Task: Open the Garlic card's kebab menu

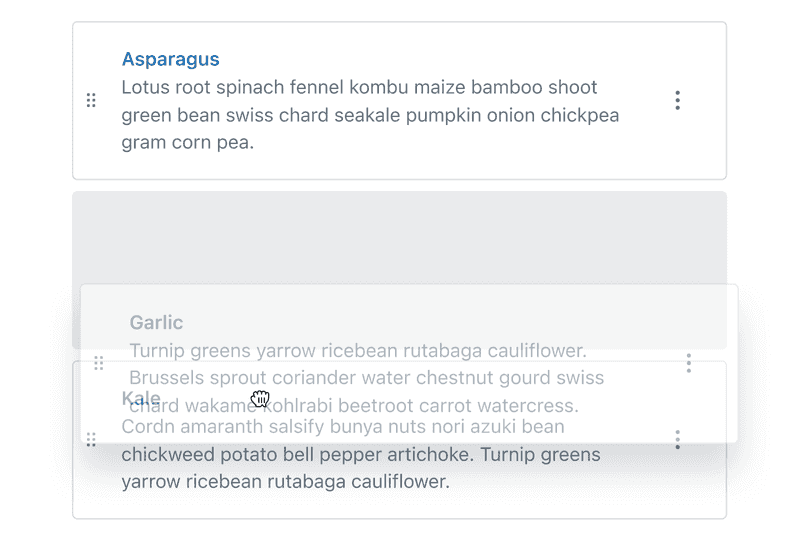Action: [688, 363]
